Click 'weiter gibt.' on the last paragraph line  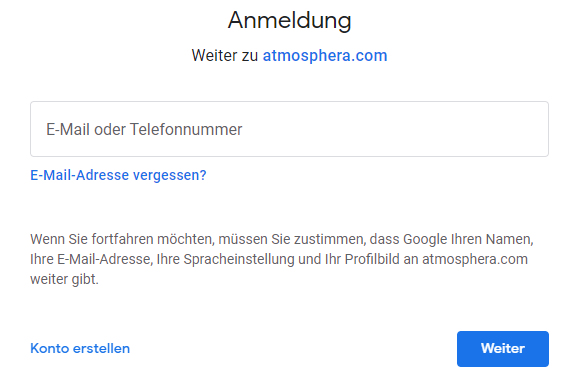point(64,279)
